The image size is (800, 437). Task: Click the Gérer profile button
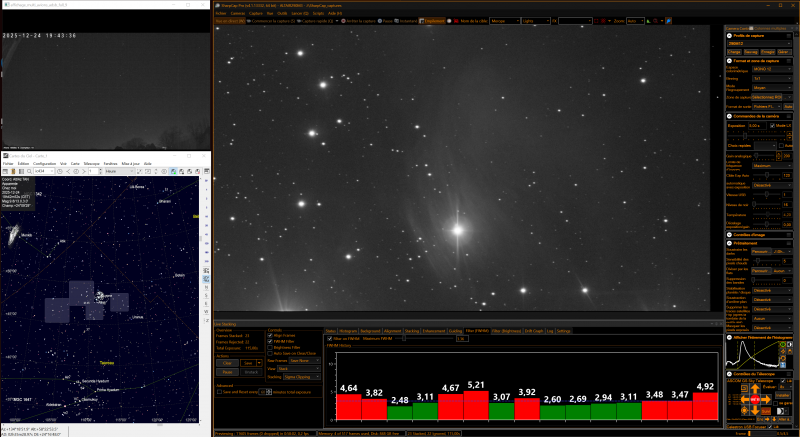784,52
